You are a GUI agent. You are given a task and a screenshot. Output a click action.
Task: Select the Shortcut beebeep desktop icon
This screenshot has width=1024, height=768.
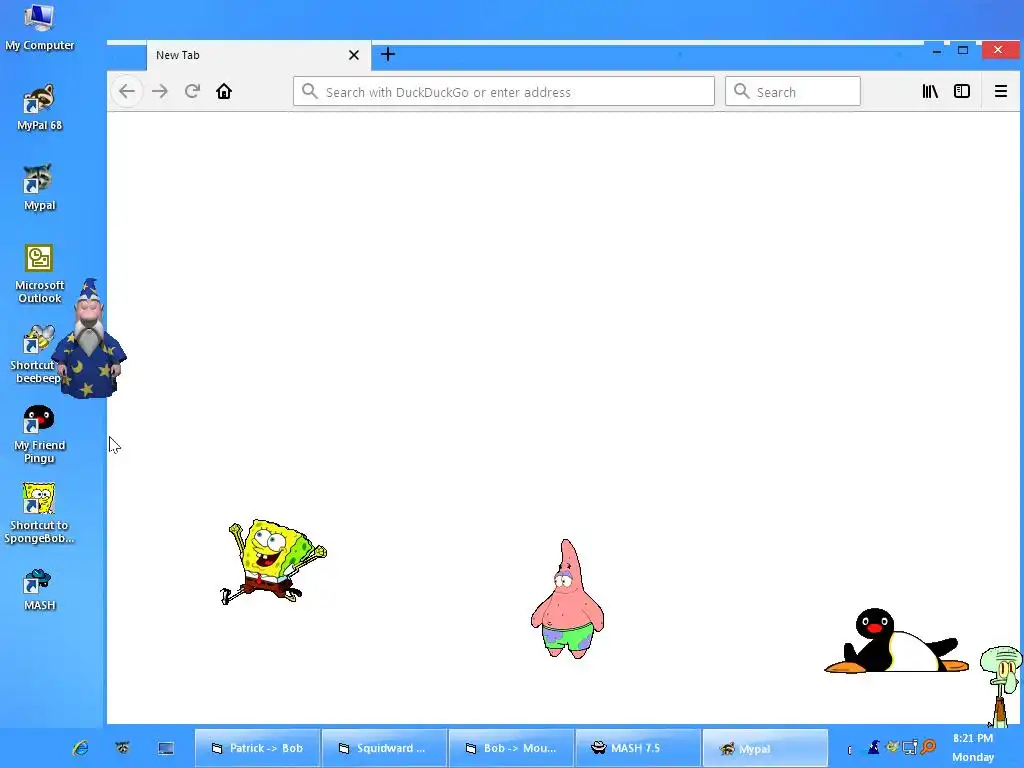click(x=36, y=354)
